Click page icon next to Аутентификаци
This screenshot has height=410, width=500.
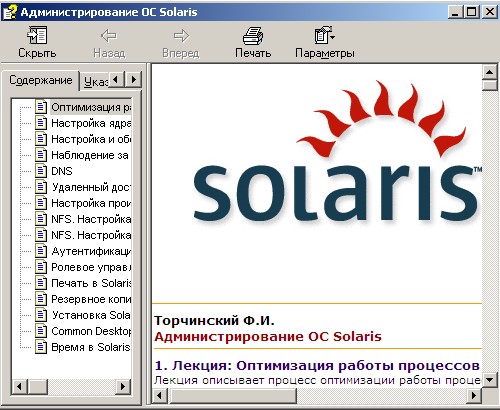41,251
